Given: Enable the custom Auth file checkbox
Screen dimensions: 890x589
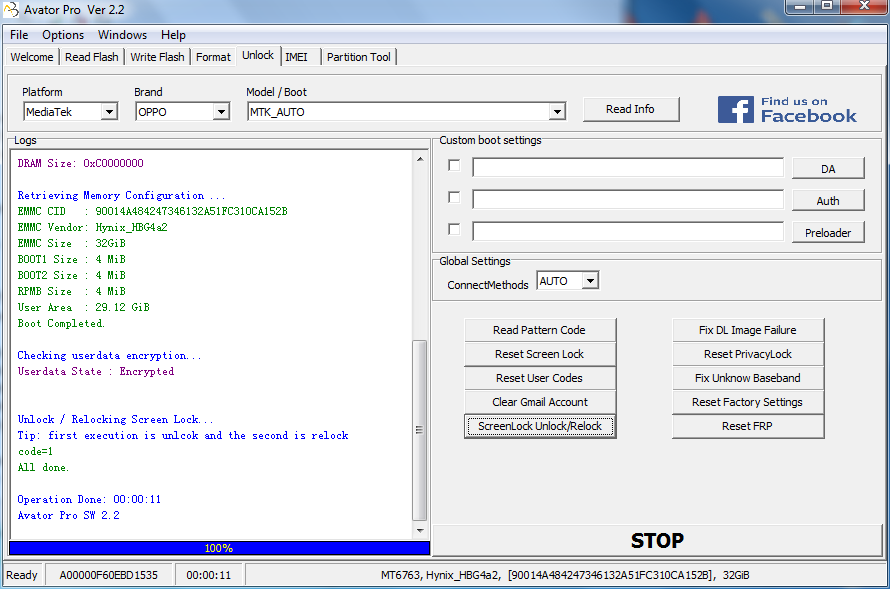Looking at the screenshot, I should pos(454,197).
